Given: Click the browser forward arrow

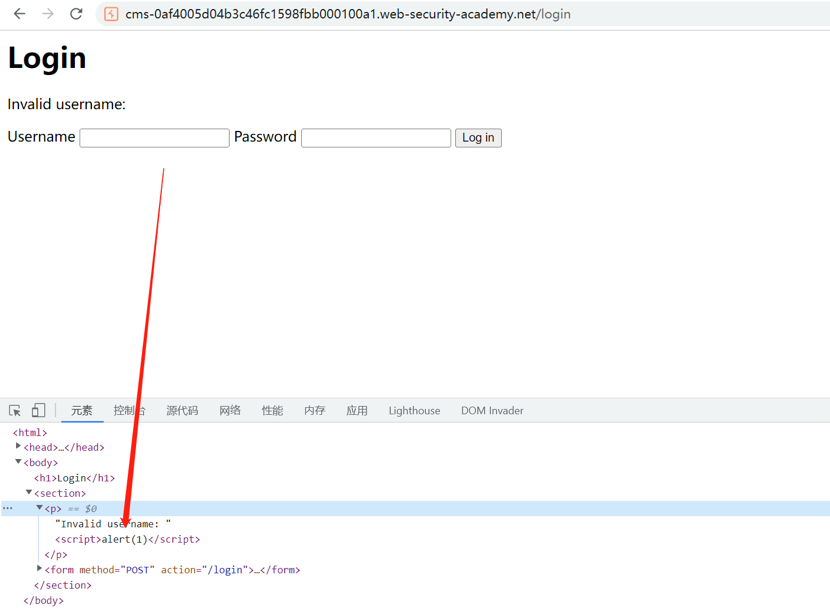Looking at the screenshot, I should (48, 14).
